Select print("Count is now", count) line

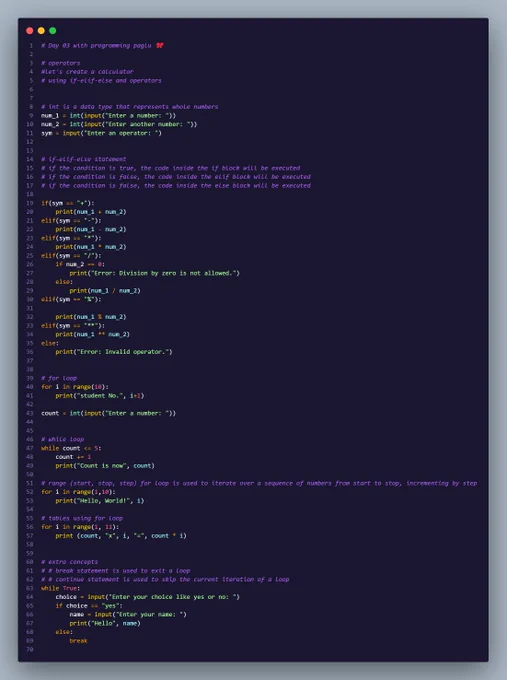[x=105, y=466]
